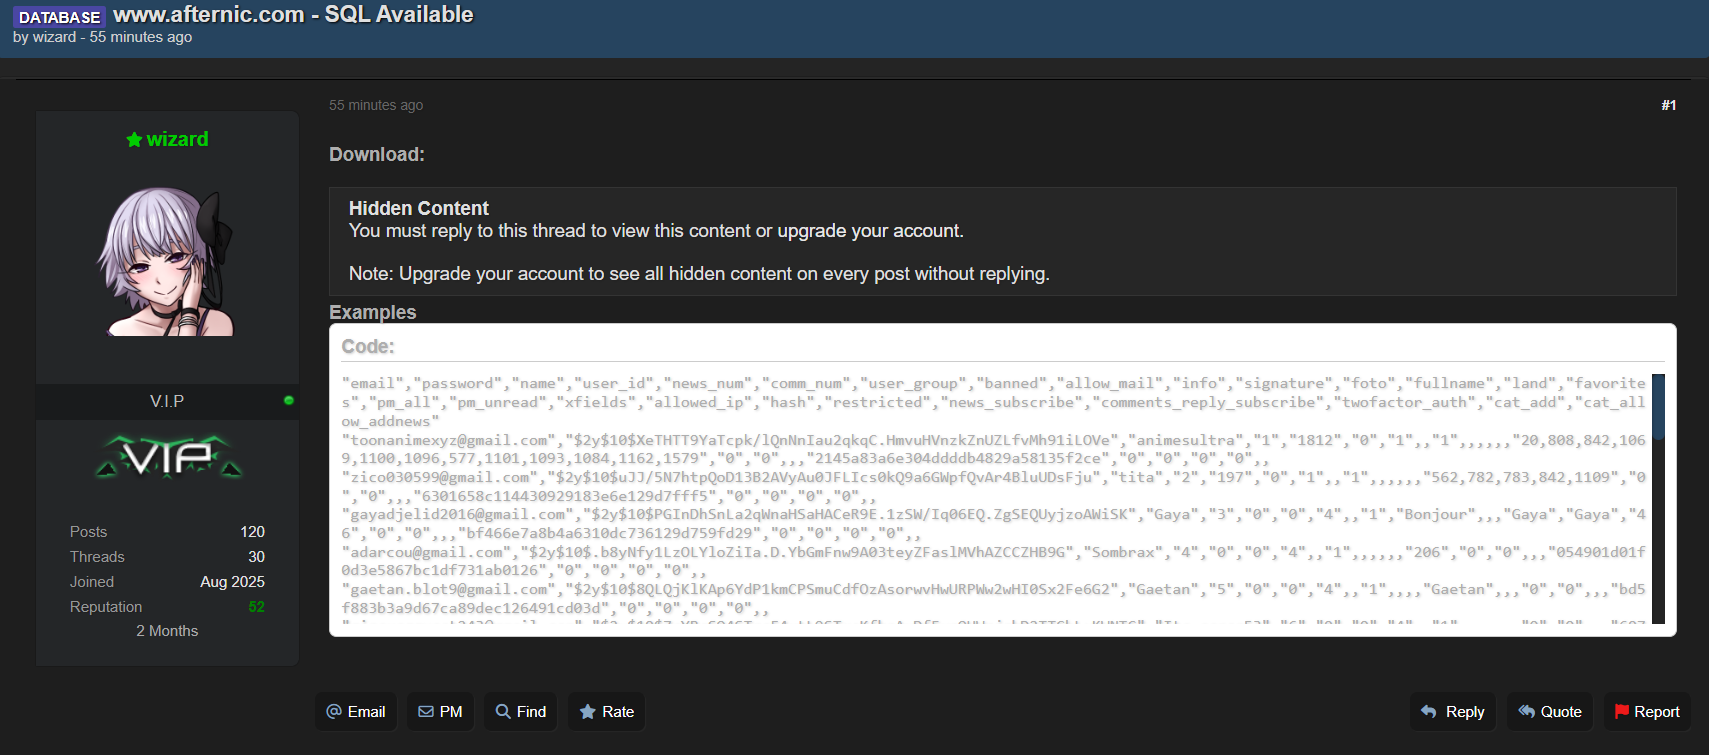Click the post's "55 minutes ago" timestamp
This screenshot has height=755, width=1709.
[376, 105]
